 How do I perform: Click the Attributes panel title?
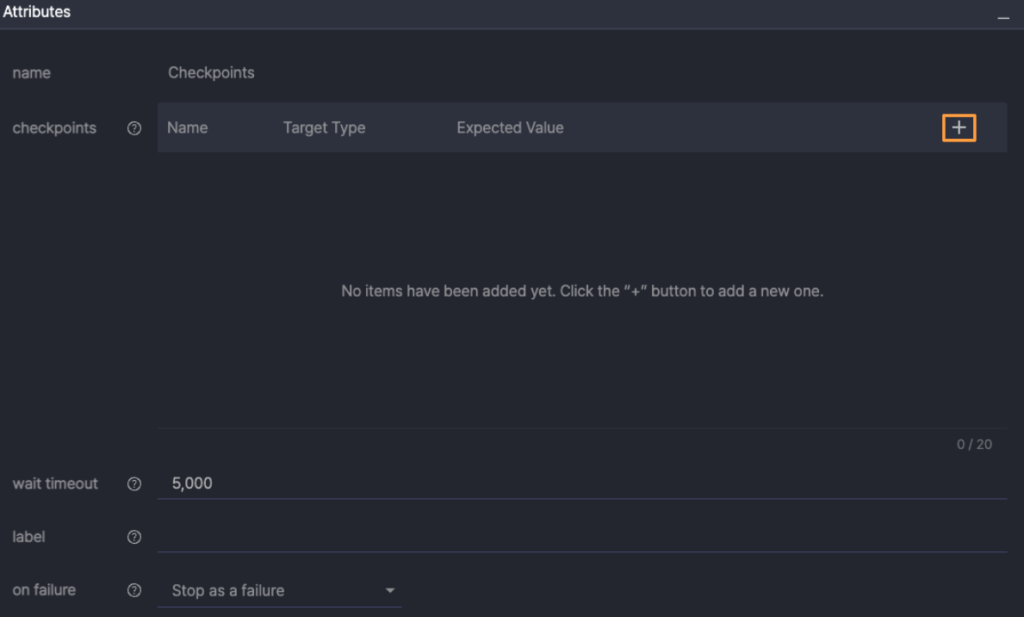[x=37, y=12]
